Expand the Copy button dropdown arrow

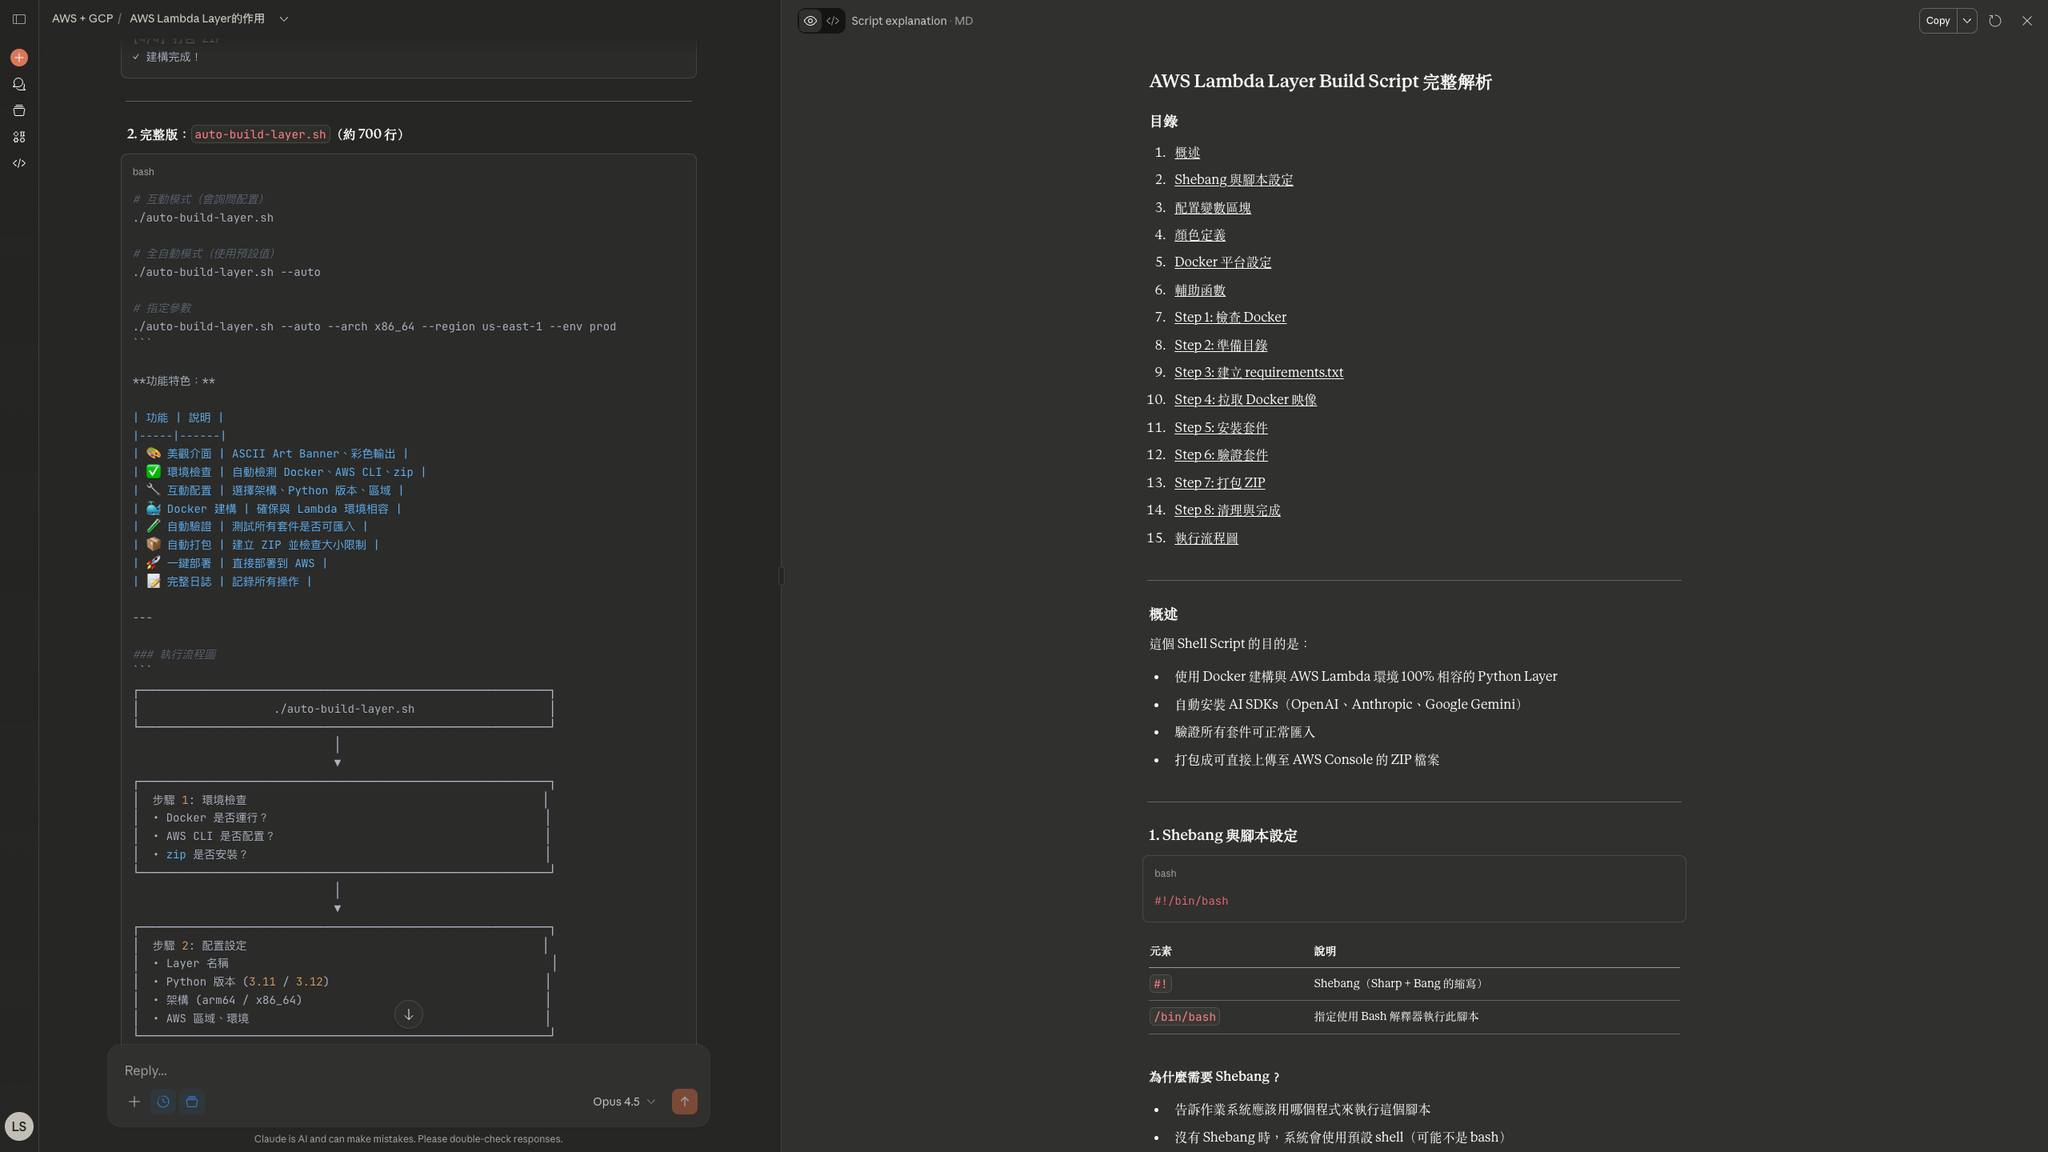coord(1967,21)
